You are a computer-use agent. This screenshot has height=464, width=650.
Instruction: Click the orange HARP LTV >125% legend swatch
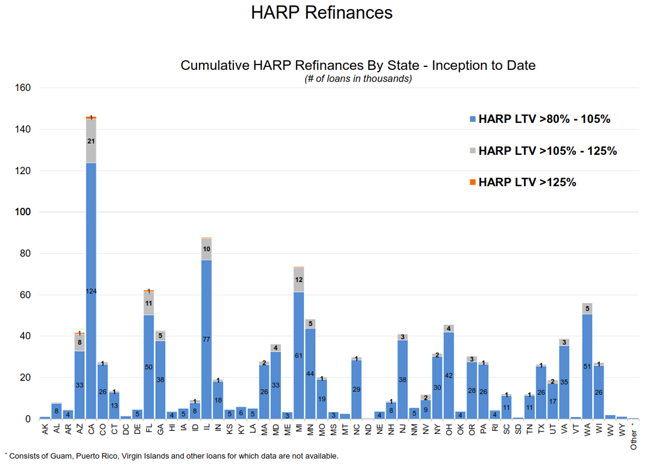(472, 182)
